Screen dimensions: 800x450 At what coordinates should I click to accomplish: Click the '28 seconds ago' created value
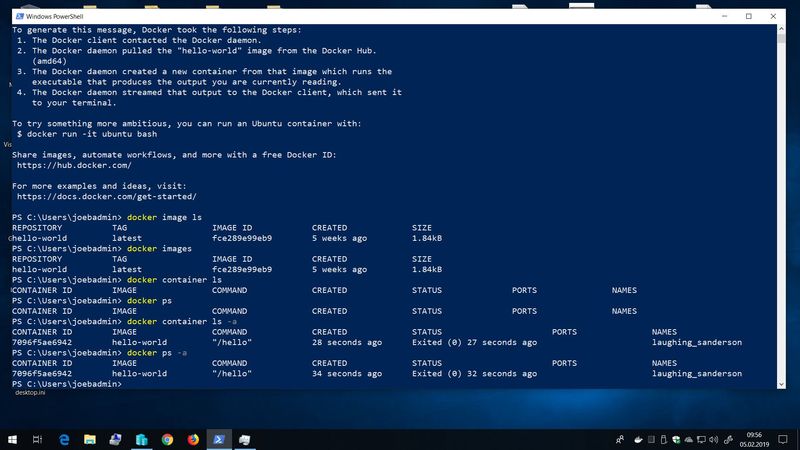point(347,342)
